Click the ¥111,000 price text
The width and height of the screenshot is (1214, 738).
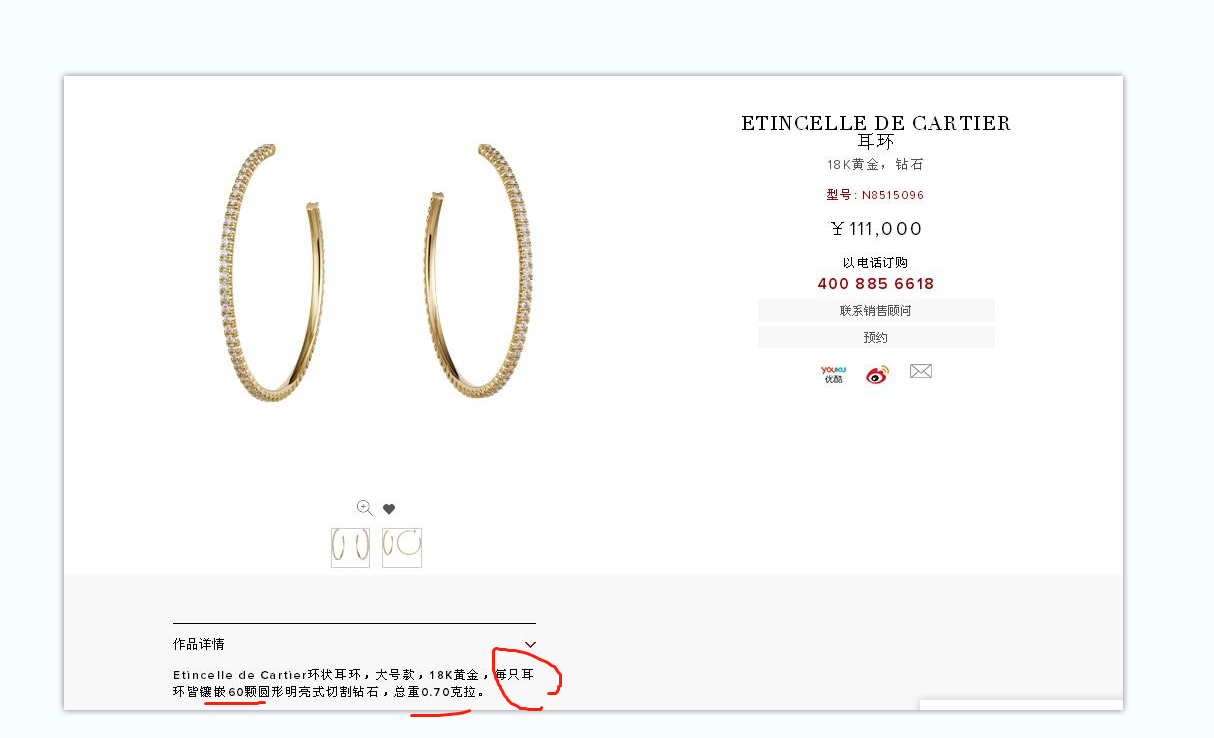coord(876,229)
